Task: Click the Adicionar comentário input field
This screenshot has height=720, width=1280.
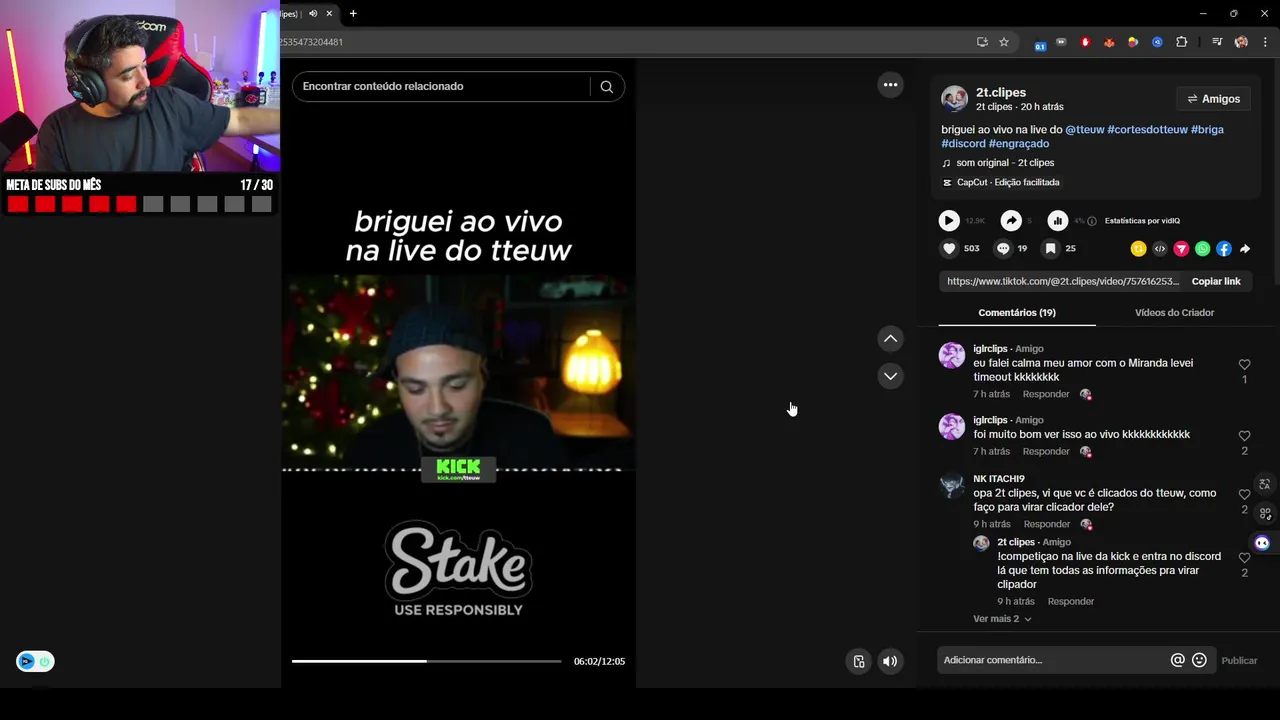Action: pos(1054,660)
